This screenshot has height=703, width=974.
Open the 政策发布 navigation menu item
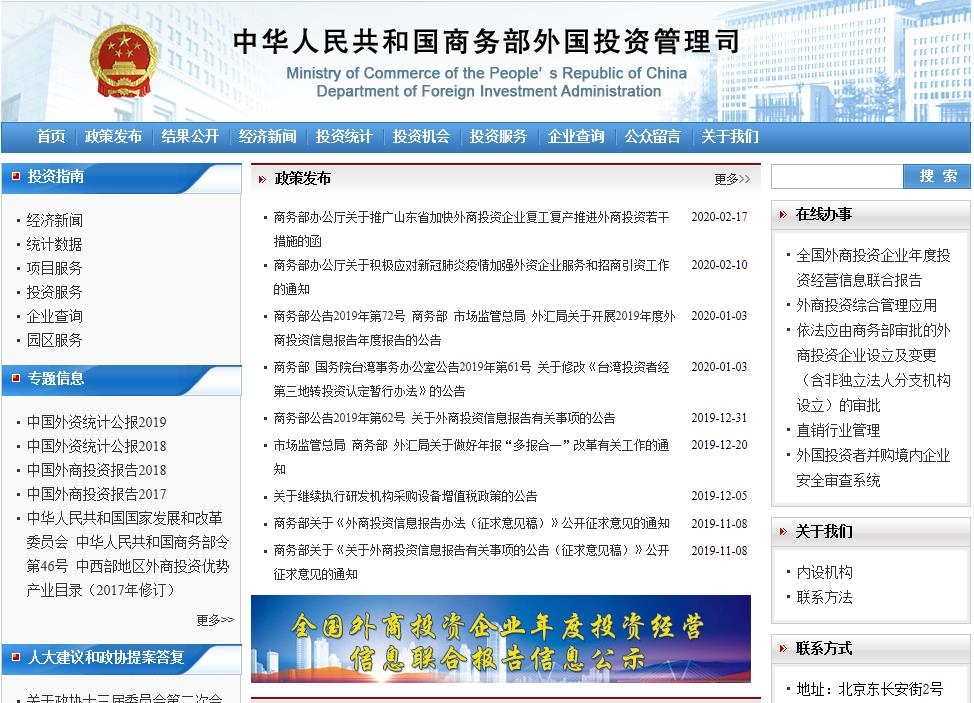(113, 137)
